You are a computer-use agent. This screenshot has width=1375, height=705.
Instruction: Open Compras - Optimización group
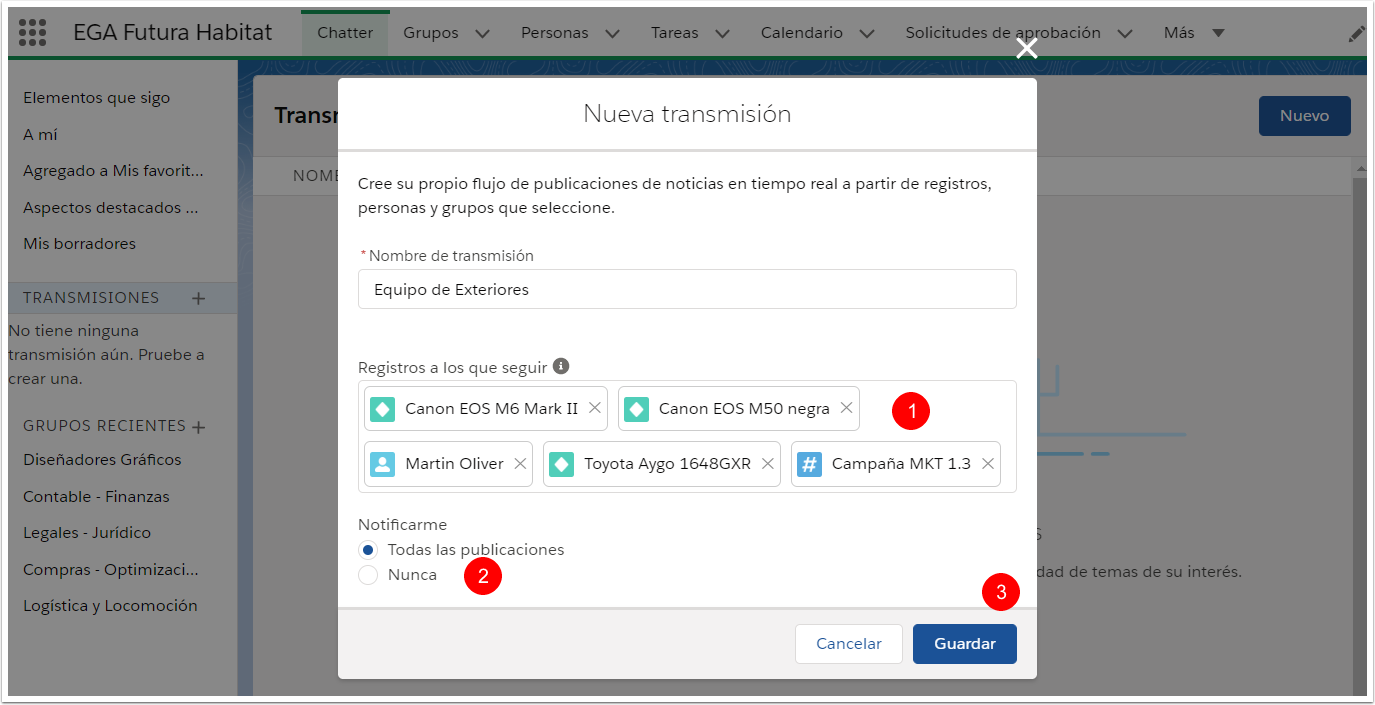(111, 570)
